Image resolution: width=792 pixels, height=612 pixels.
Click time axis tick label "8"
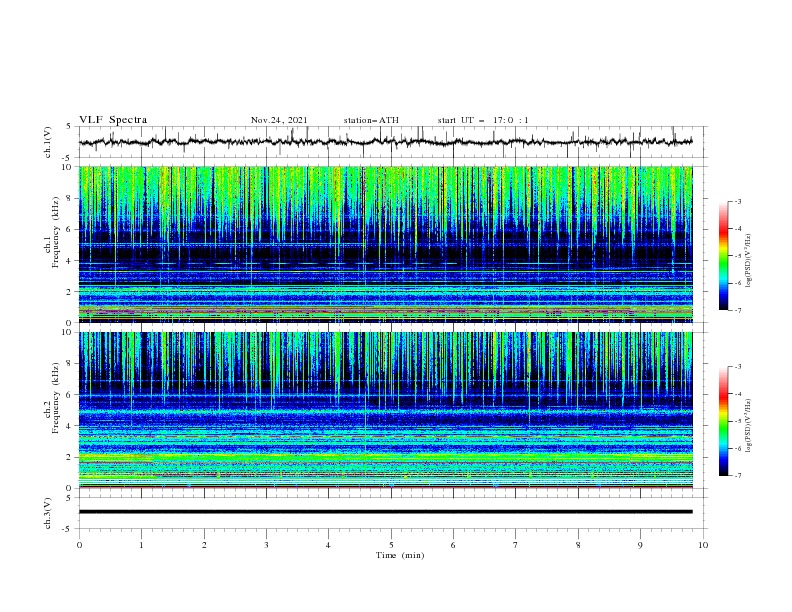[578, 545]
